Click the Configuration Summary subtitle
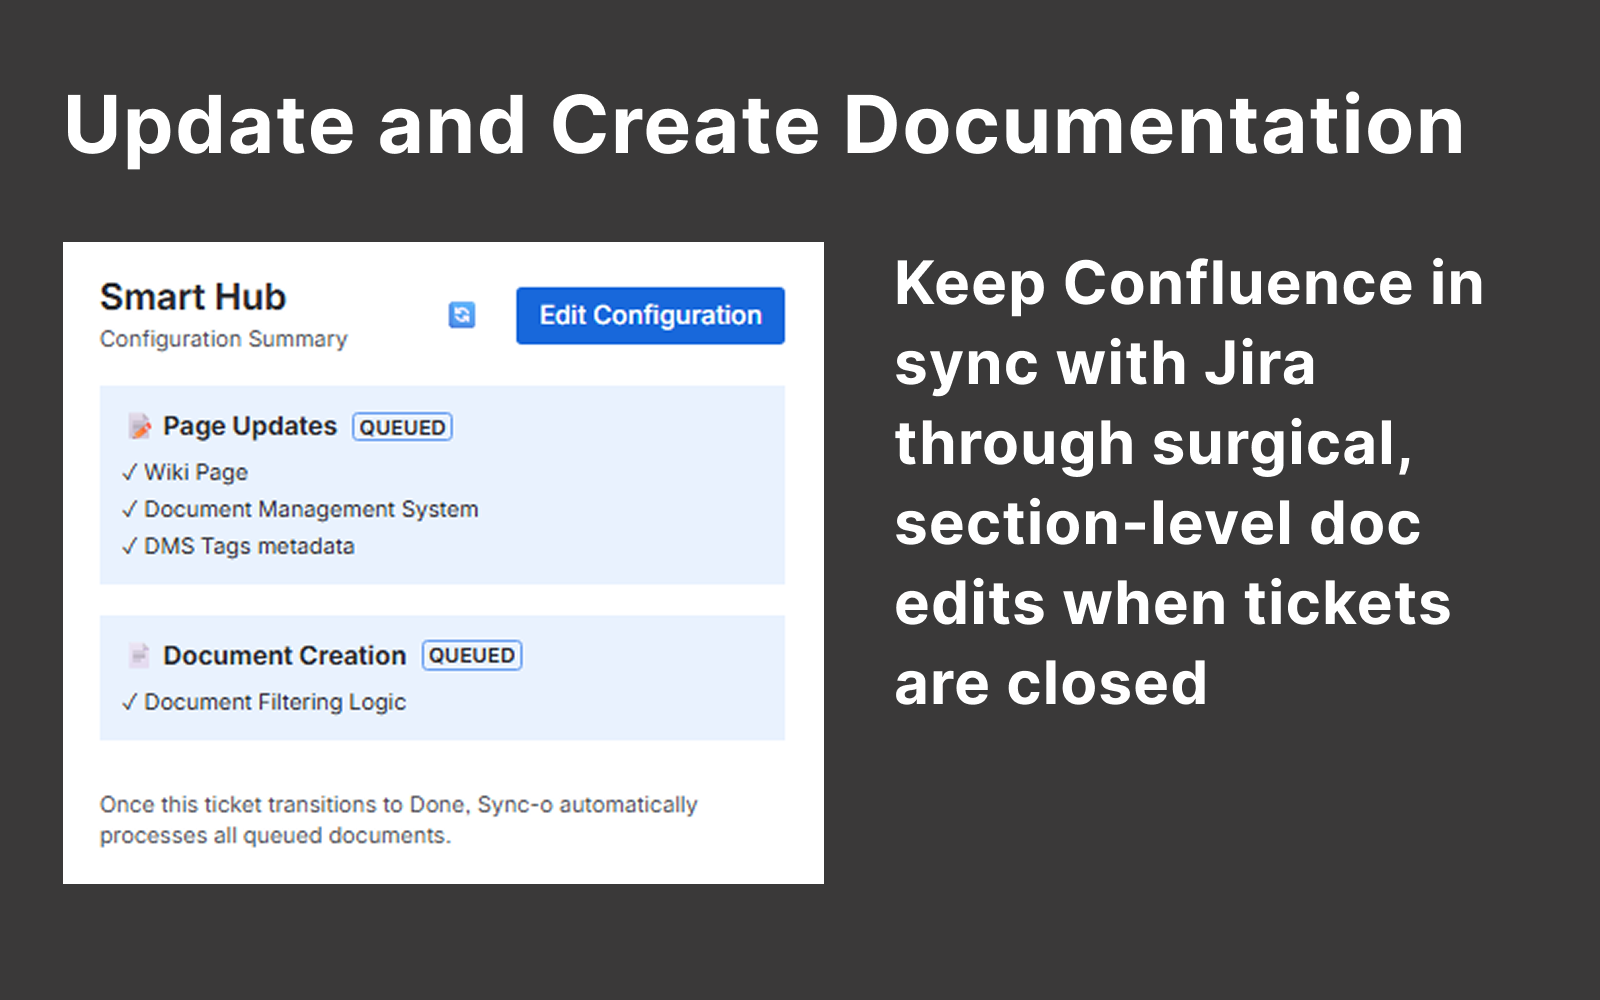1600x1000 pixels. (224, 339)
